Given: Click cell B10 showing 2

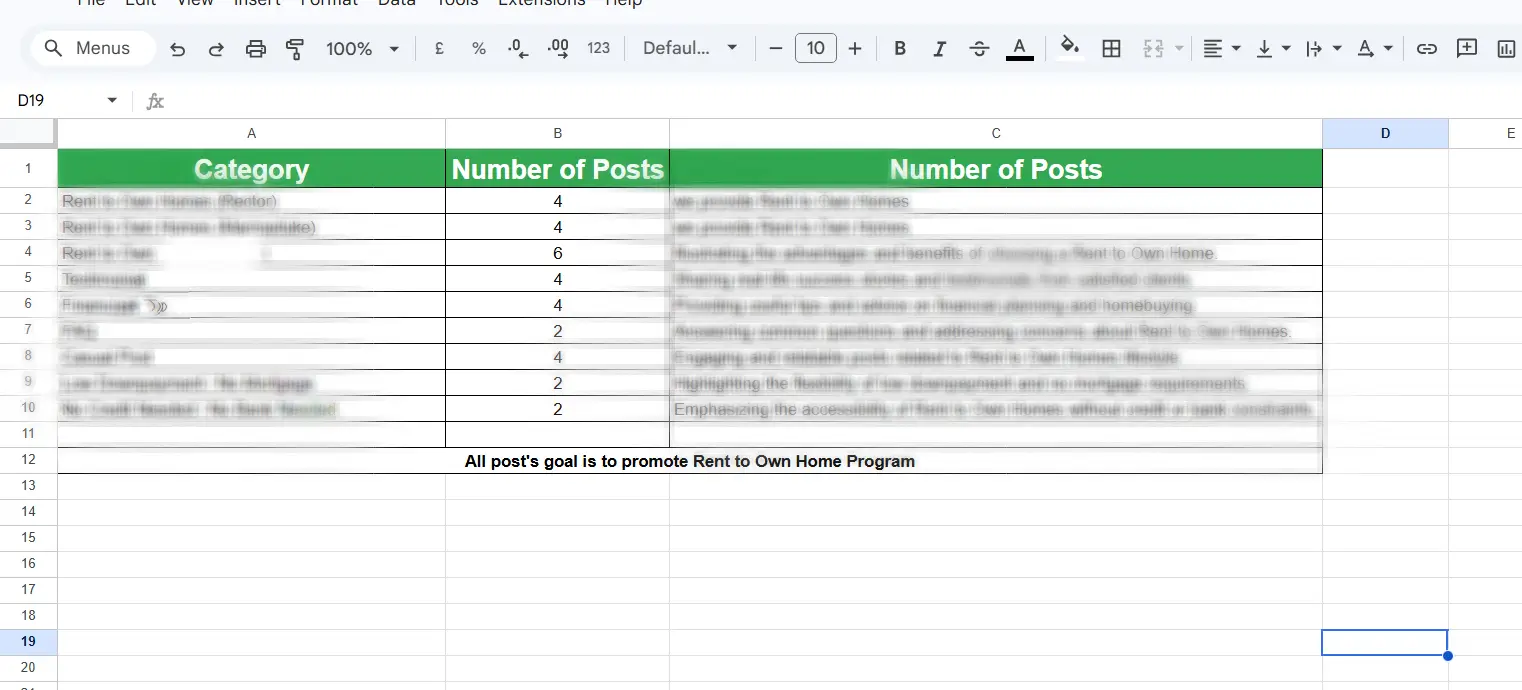Looking at the screenshot, I should (x=557, y=409).
